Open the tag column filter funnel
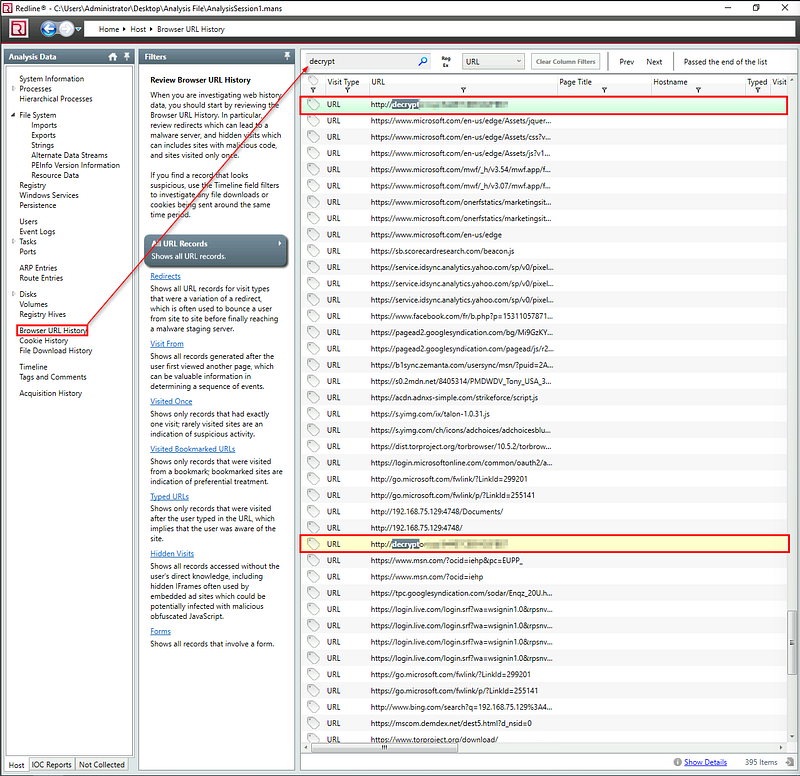Image resolution: width=800 pixels, height=776 pixels. pyautogui.click(x=313, y=90)
